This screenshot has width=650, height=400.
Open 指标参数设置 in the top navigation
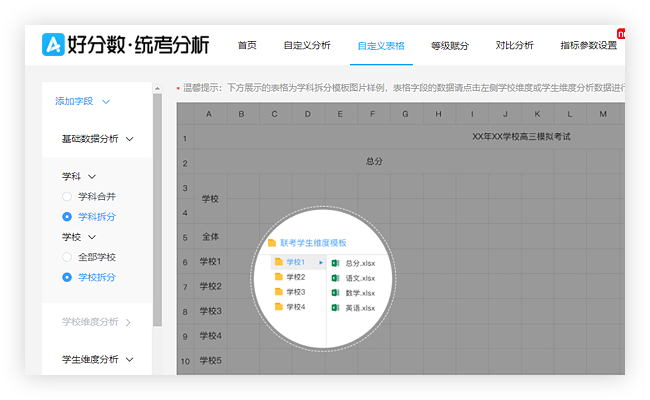pos(588,45)
